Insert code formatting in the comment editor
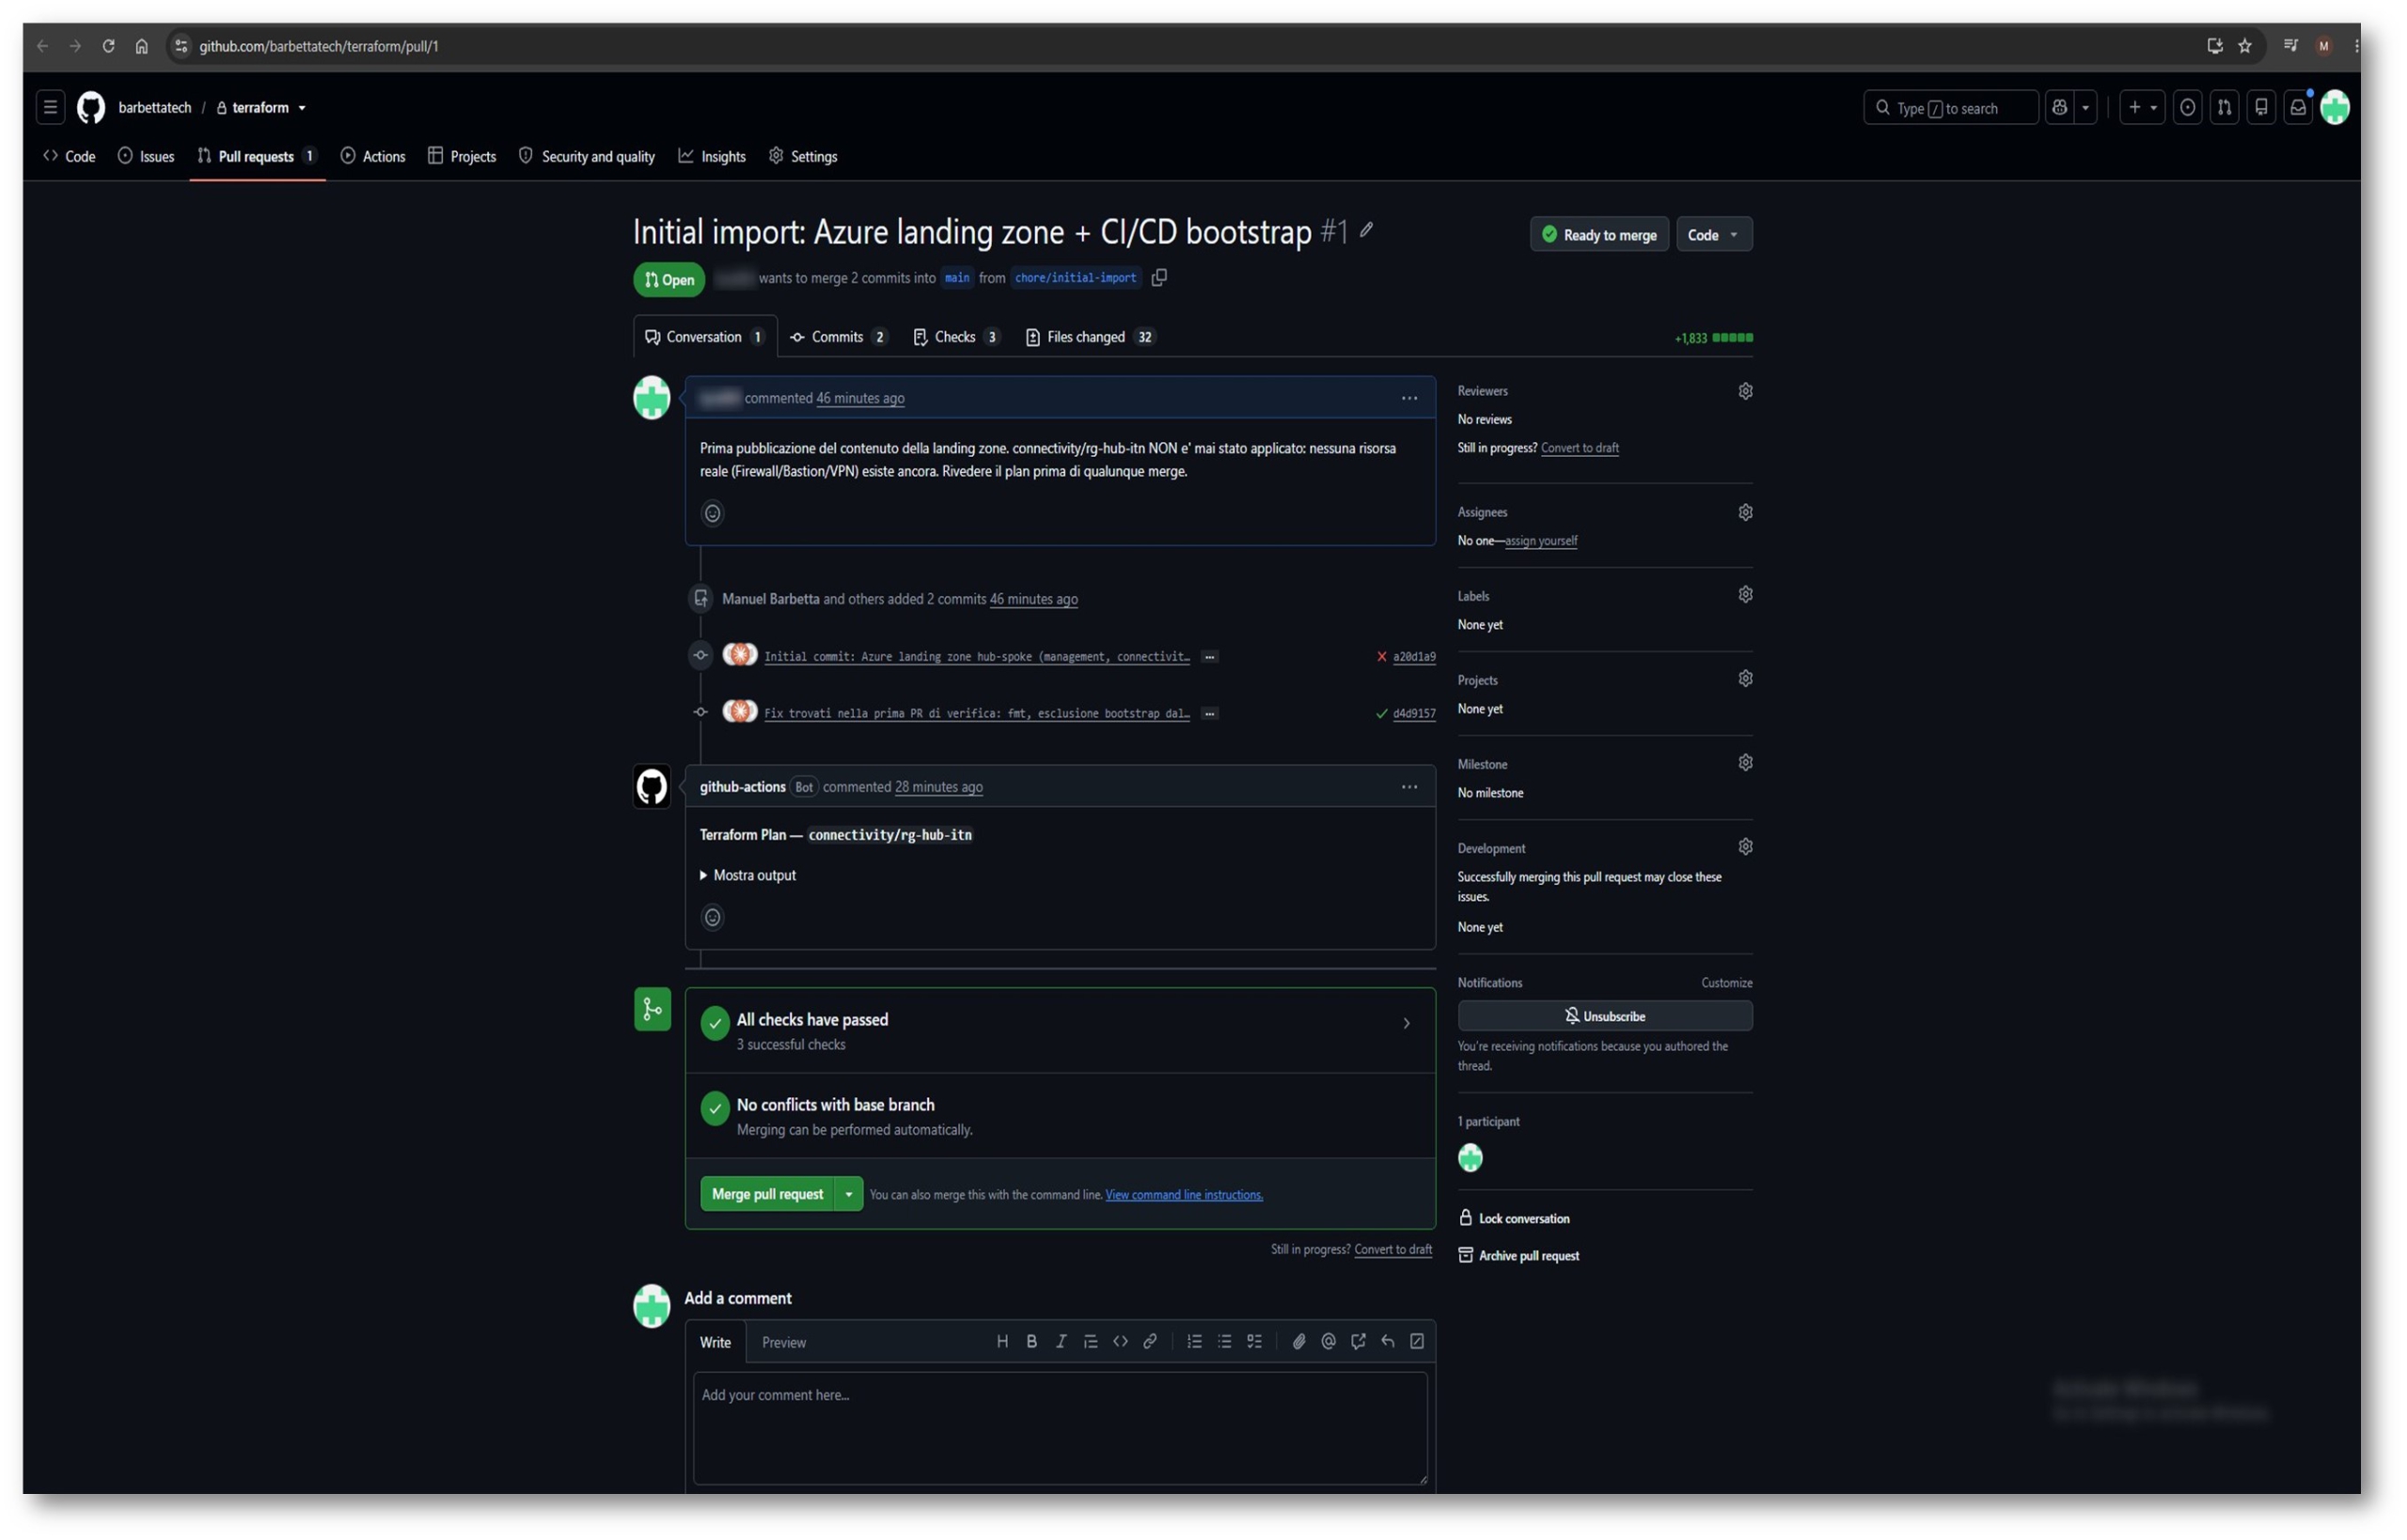 coord(1120,1342)
